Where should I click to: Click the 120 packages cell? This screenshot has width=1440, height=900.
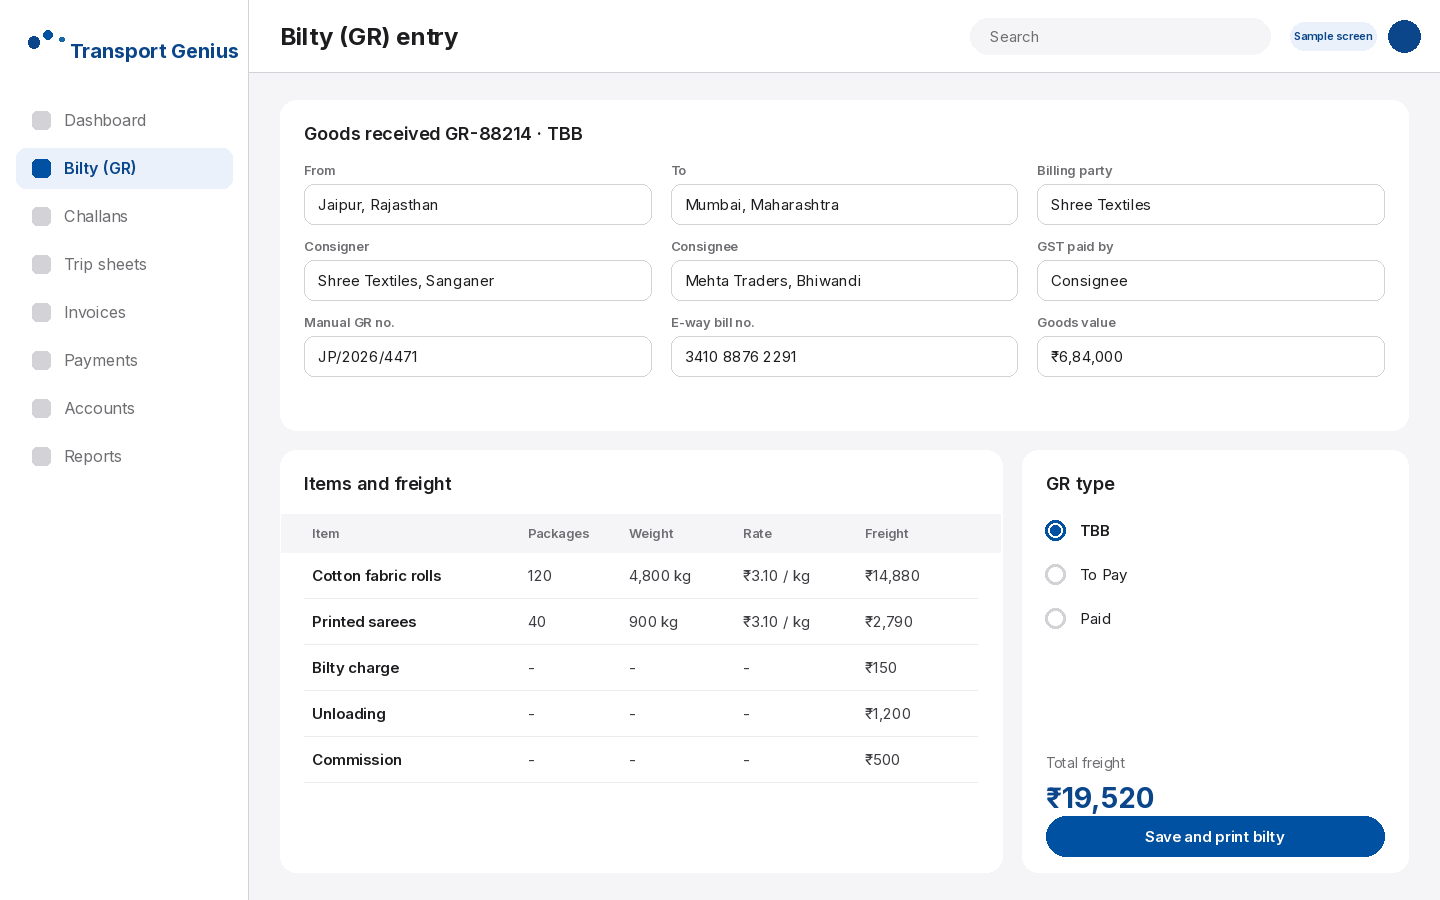(540, 576)
